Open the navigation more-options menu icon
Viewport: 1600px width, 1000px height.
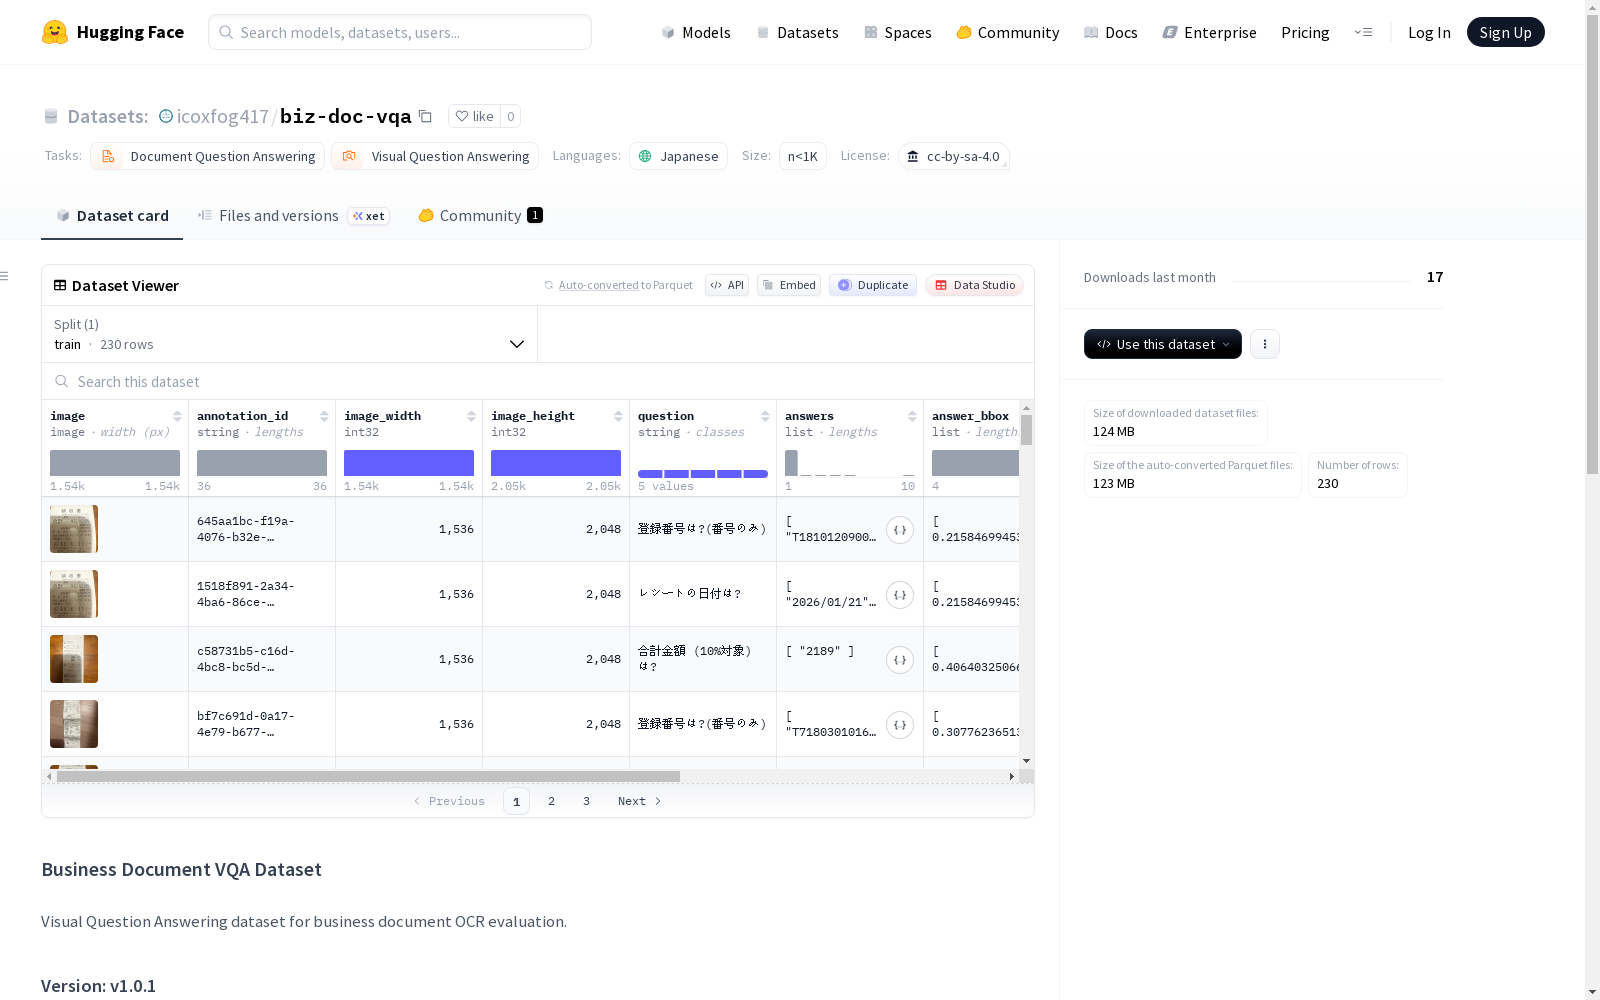pos(1363,32)
